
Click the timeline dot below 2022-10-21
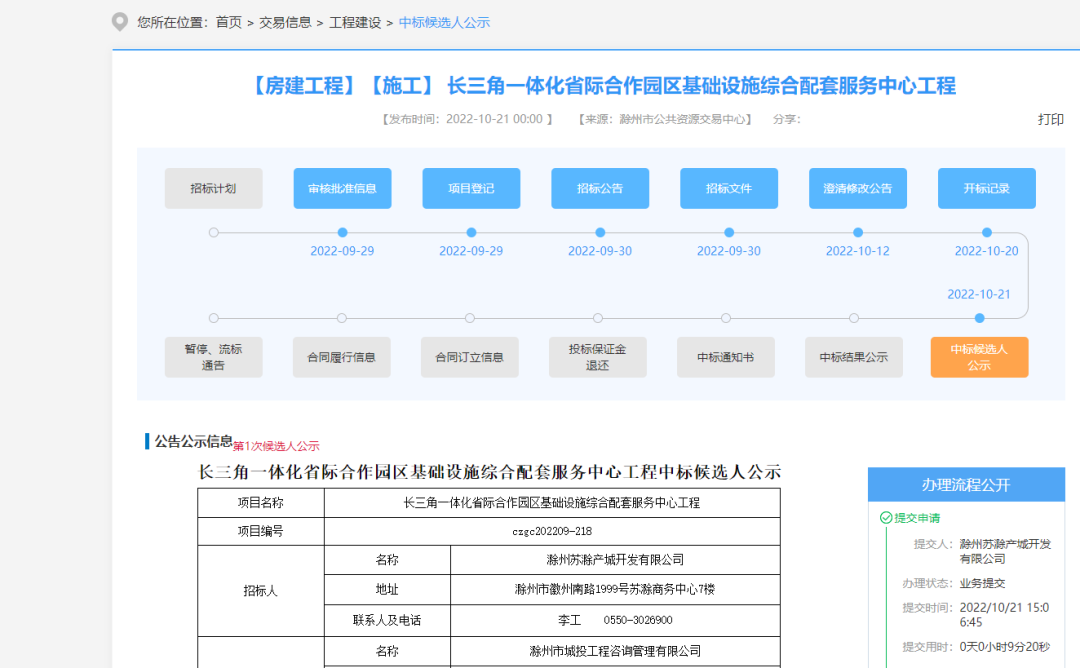[x=978, y=318]
